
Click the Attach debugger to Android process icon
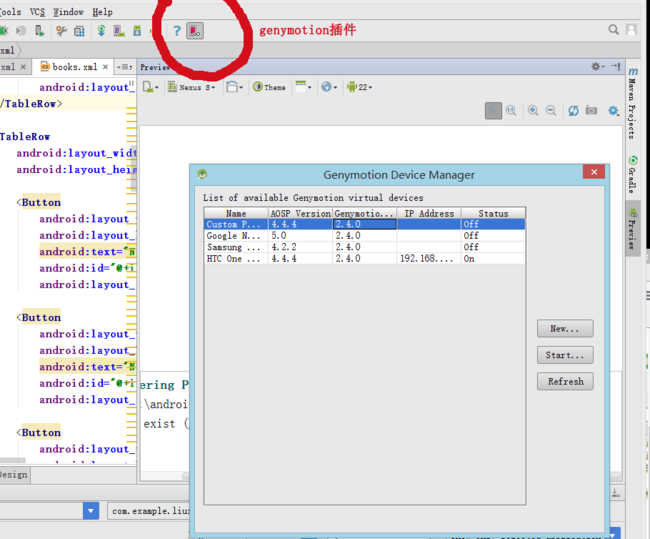pyautogui.click(x=39, y=31)
